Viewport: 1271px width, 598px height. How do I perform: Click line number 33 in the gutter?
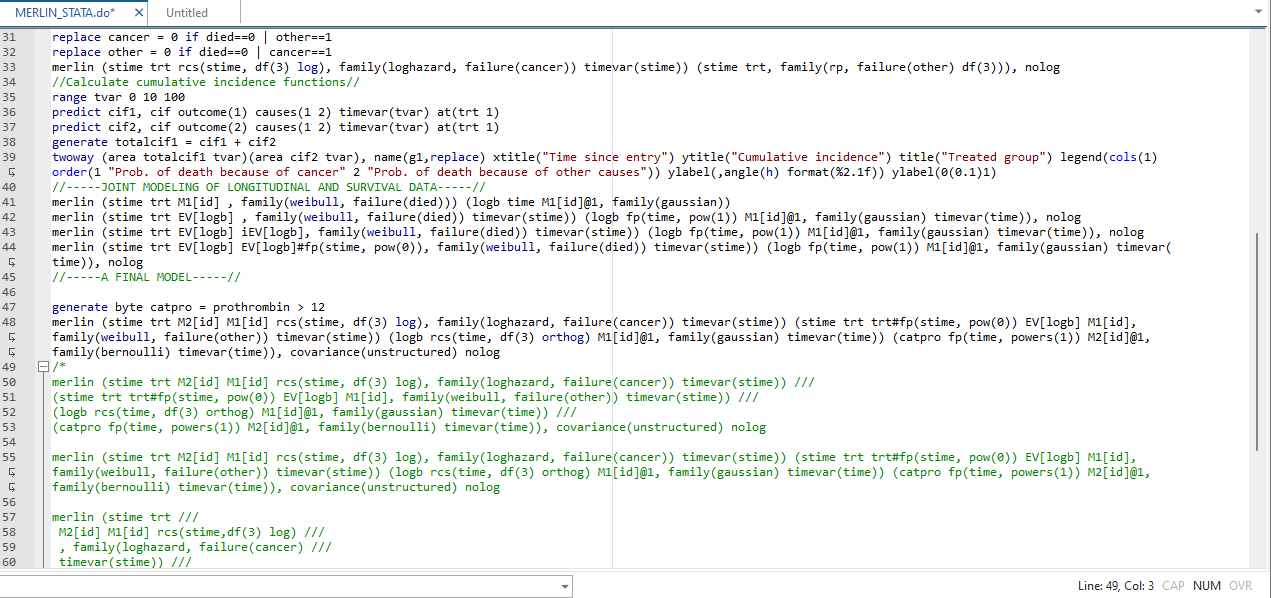coord(10,67)
